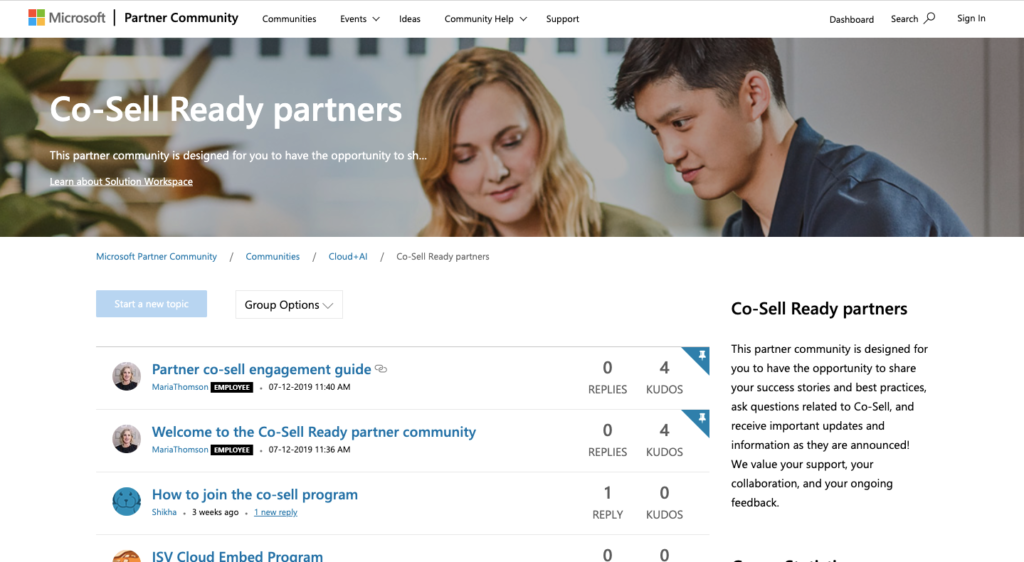Open MariaThomson avatar on Welcome post

click(x=126, y=439)
